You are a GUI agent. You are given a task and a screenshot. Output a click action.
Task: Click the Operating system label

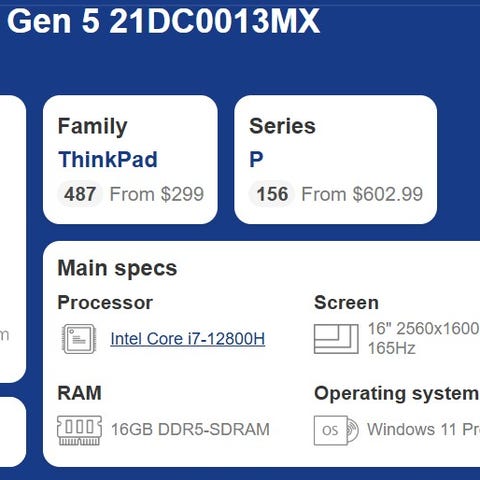[397, 394]
